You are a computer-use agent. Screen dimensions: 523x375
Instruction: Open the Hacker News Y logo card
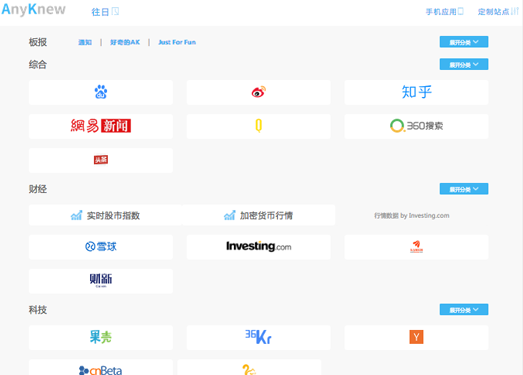[x=416, y=338]
